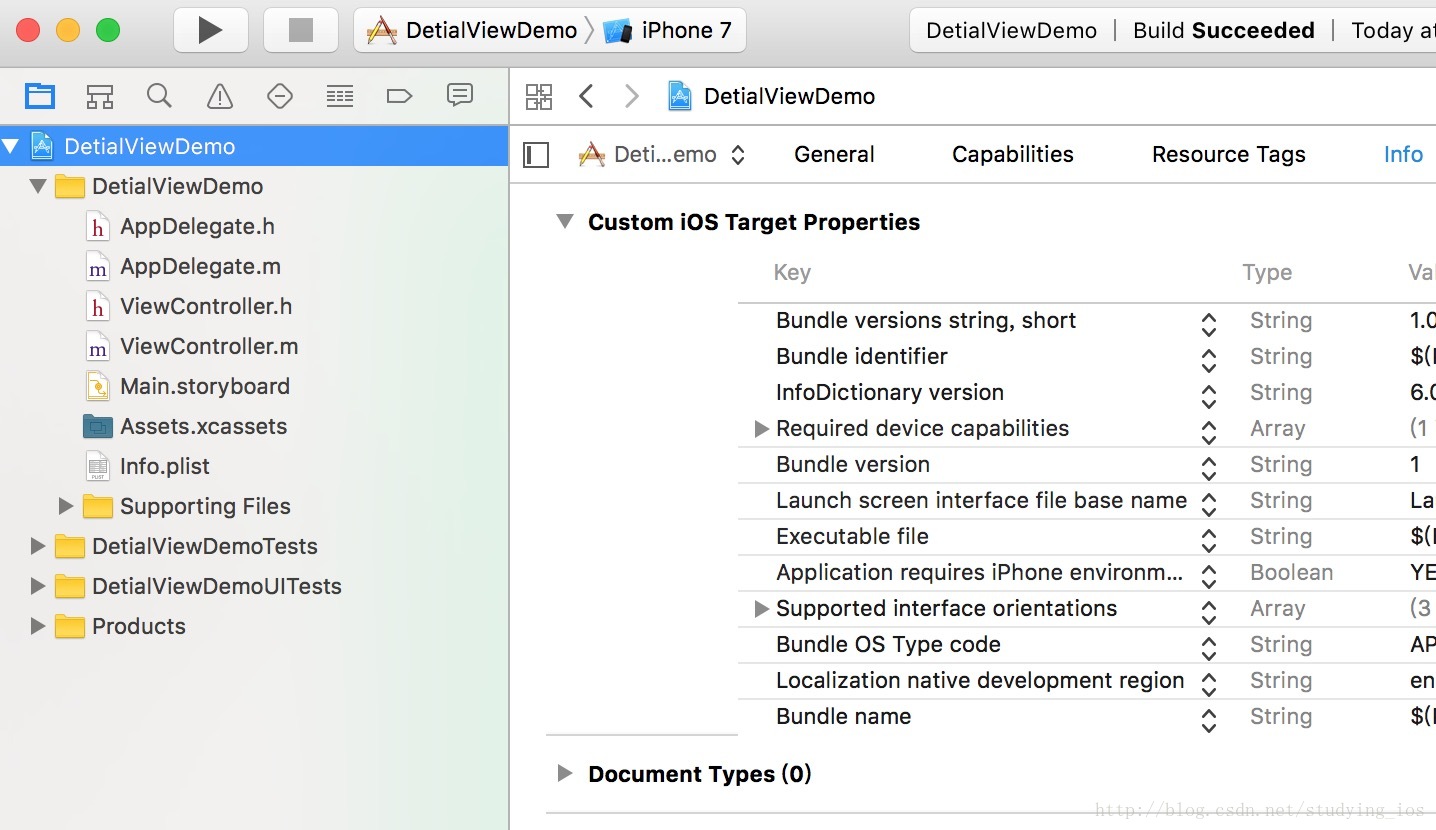The width and height of the screenshot is (1436, 830).
Task: Choose the iPhone 7 run destination
Action: 668,31
